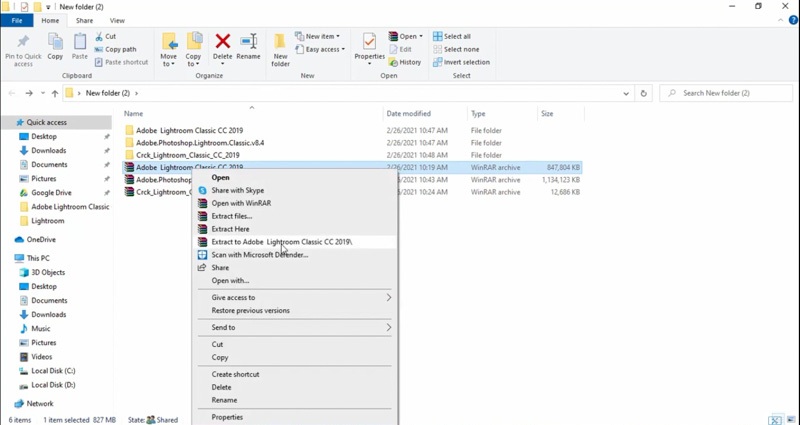The width and height of the screenshot is (800, 425).
Task: Click the Rename icon in Organize group
Action: point(248,41)
